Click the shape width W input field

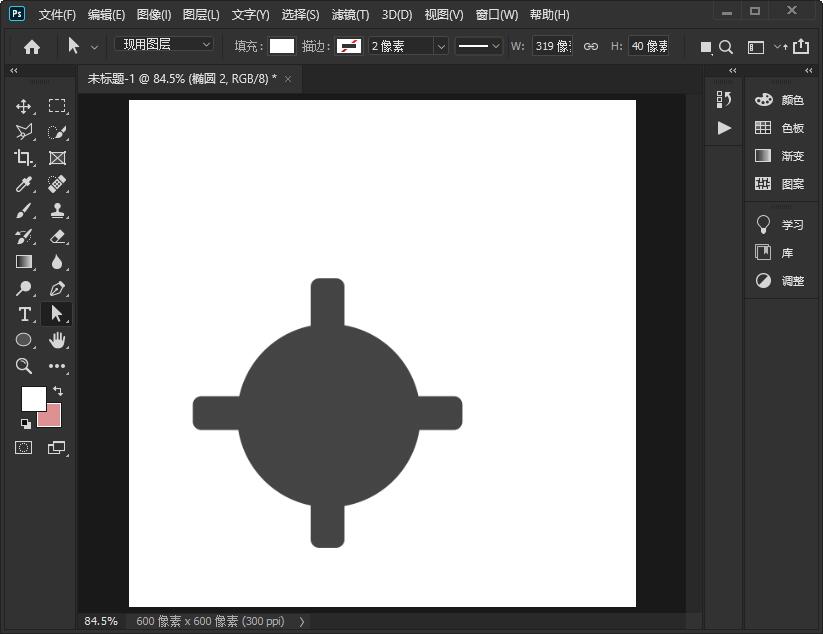552,46
